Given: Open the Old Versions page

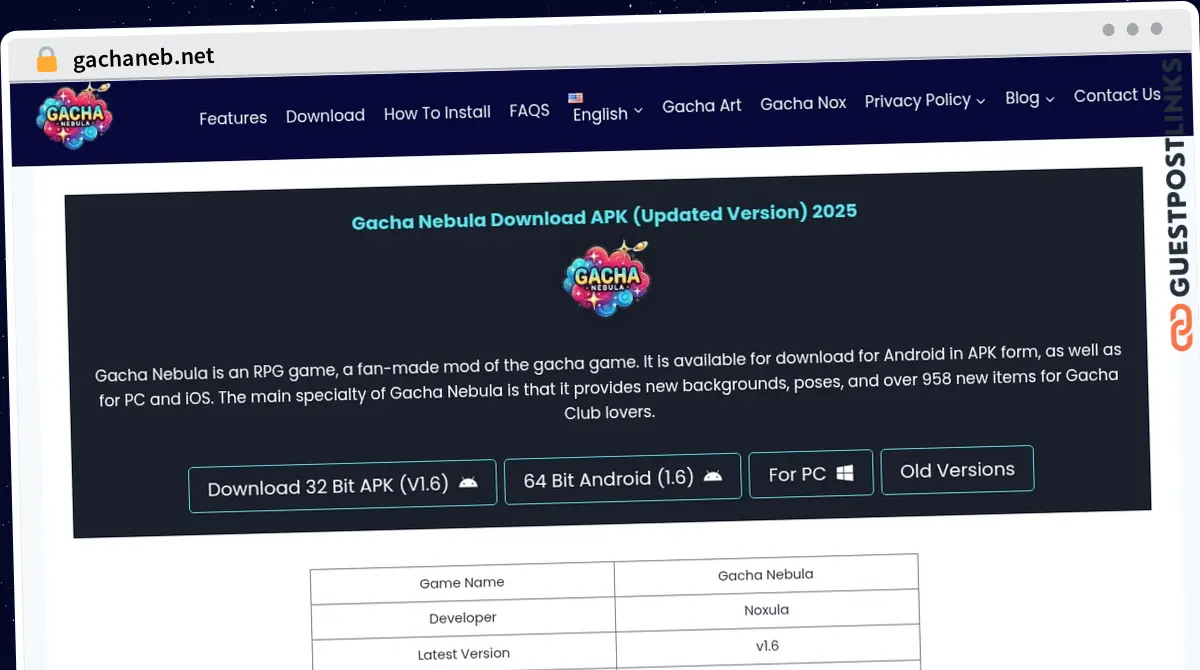Looking at the screenshot, I should point(956,469).
